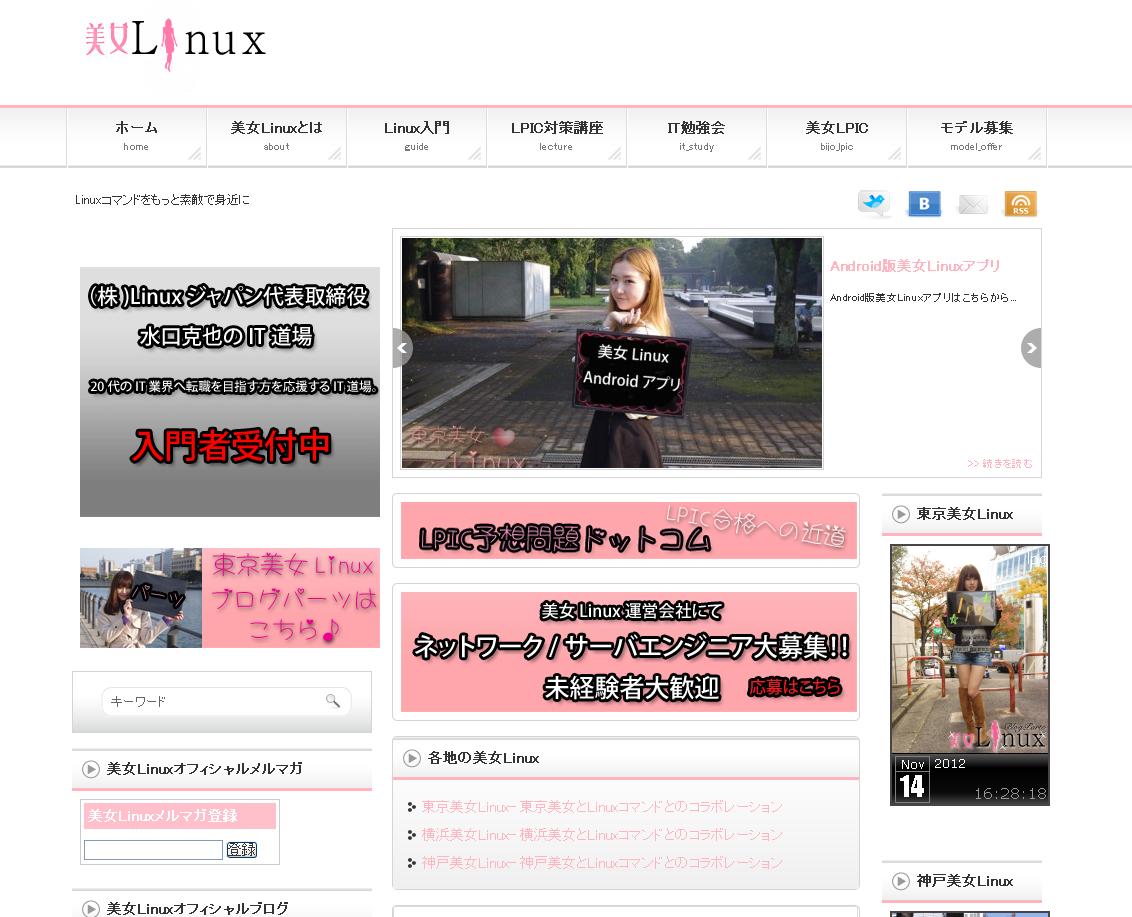Image resolution: width=1132 pixels, height=917 pixels.
Task: Follow the 神戸美女Linux list link
Action: (x=602, y=863)
